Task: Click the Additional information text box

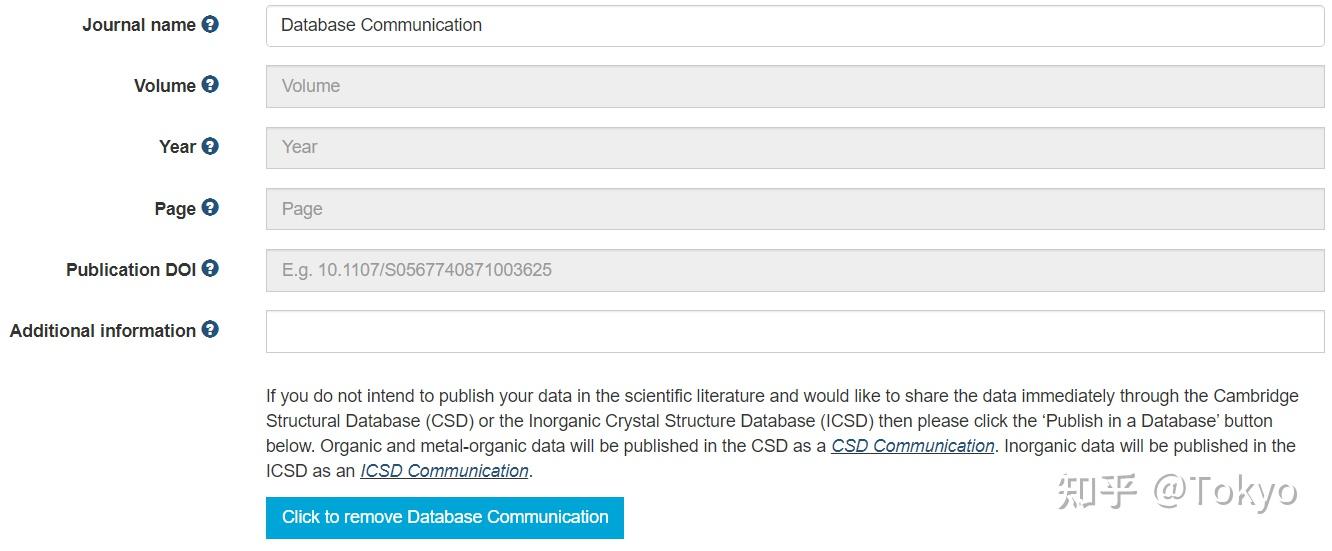Action: point(794,332)
